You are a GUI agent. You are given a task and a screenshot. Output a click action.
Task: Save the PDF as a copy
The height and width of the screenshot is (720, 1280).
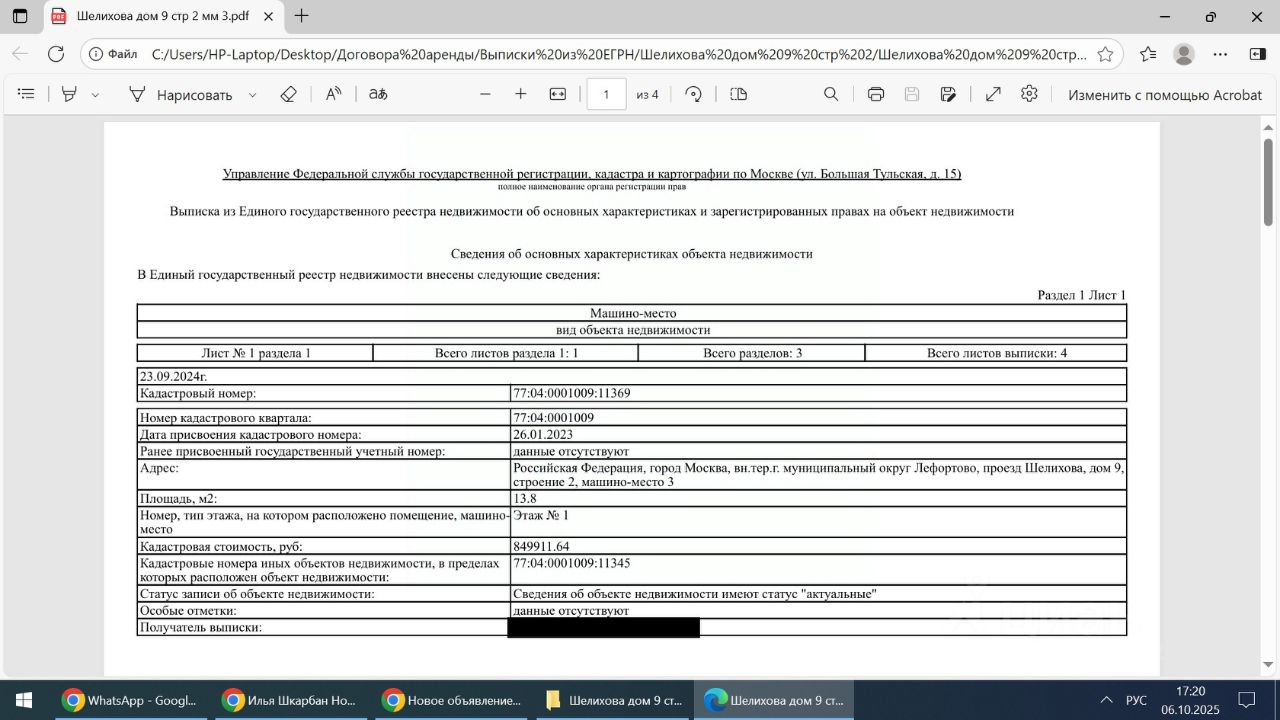tap(948, 94)
